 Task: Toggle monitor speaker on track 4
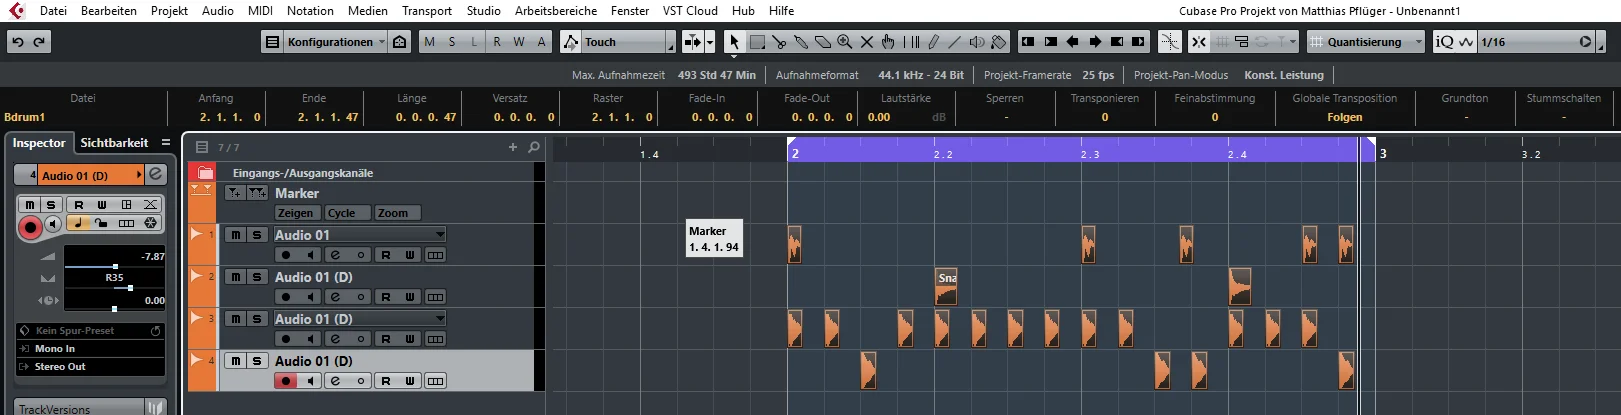click(311, 381)
